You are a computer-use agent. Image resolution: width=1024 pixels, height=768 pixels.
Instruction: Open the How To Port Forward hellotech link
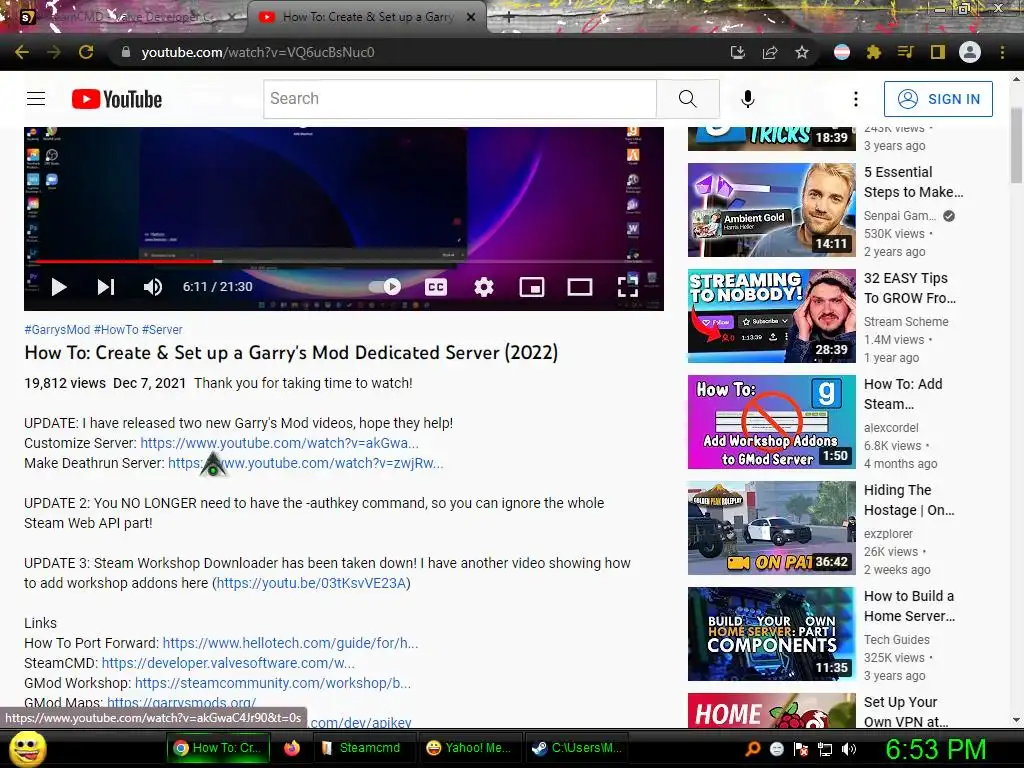coord(291,643)
